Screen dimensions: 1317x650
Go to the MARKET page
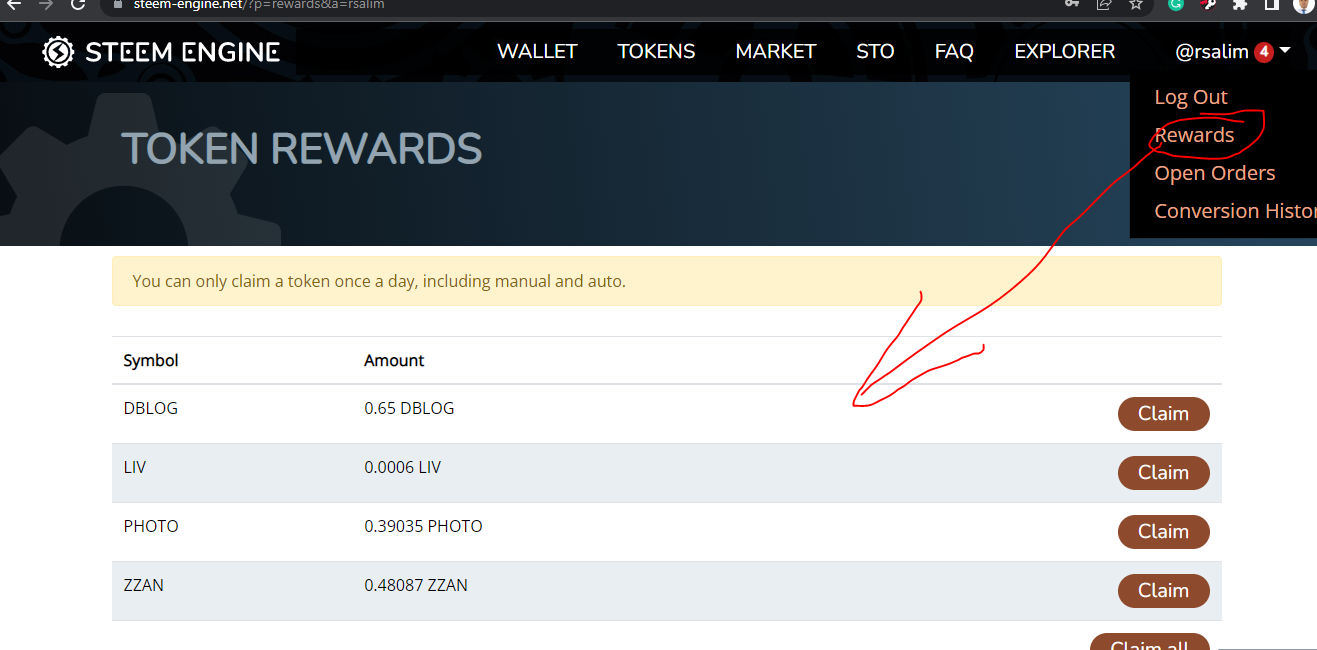pos(776,52)
